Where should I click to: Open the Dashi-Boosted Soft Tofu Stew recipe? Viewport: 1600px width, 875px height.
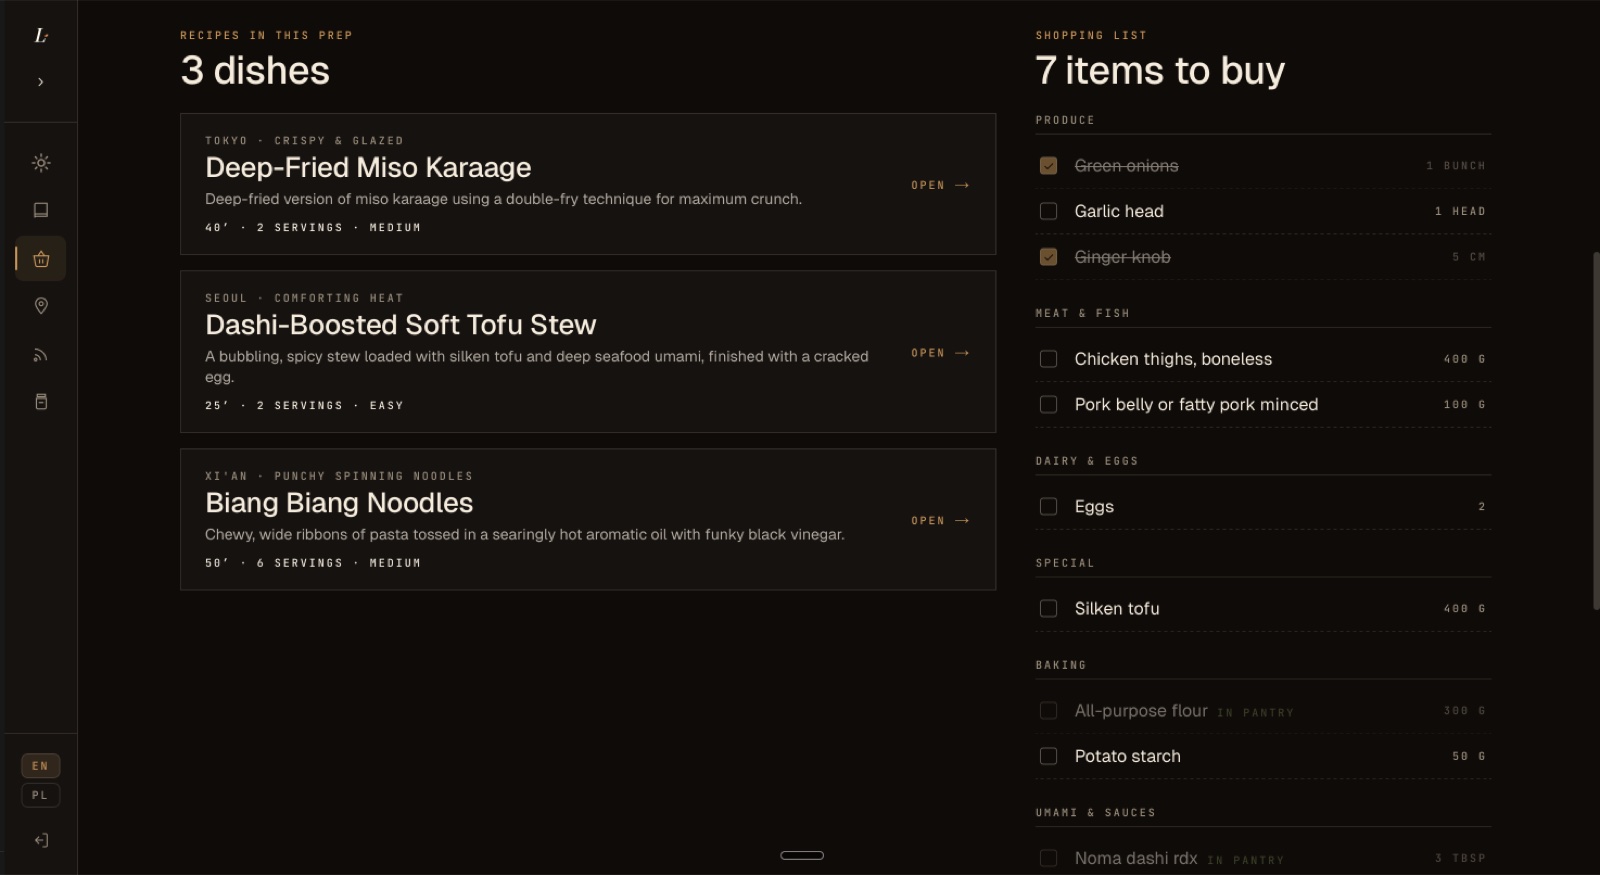[940, 353]
